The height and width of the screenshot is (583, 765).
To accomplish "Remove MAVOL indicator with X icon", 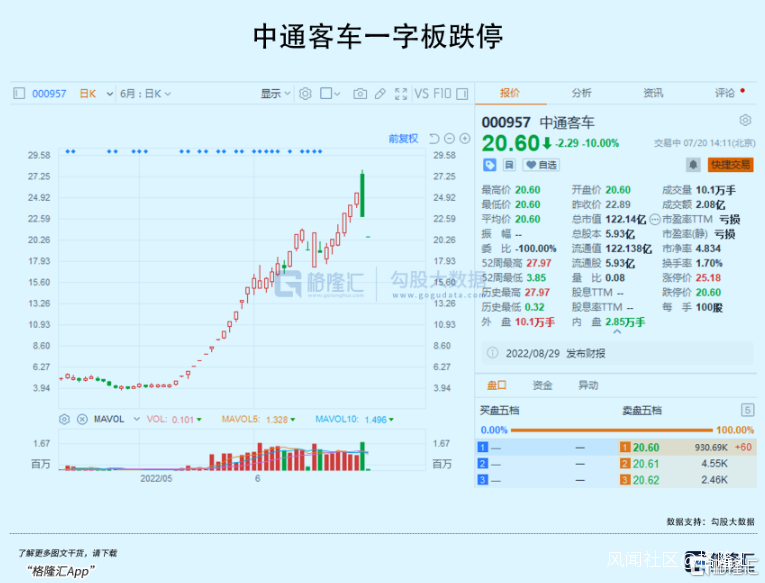I will (x=82, y=419).
